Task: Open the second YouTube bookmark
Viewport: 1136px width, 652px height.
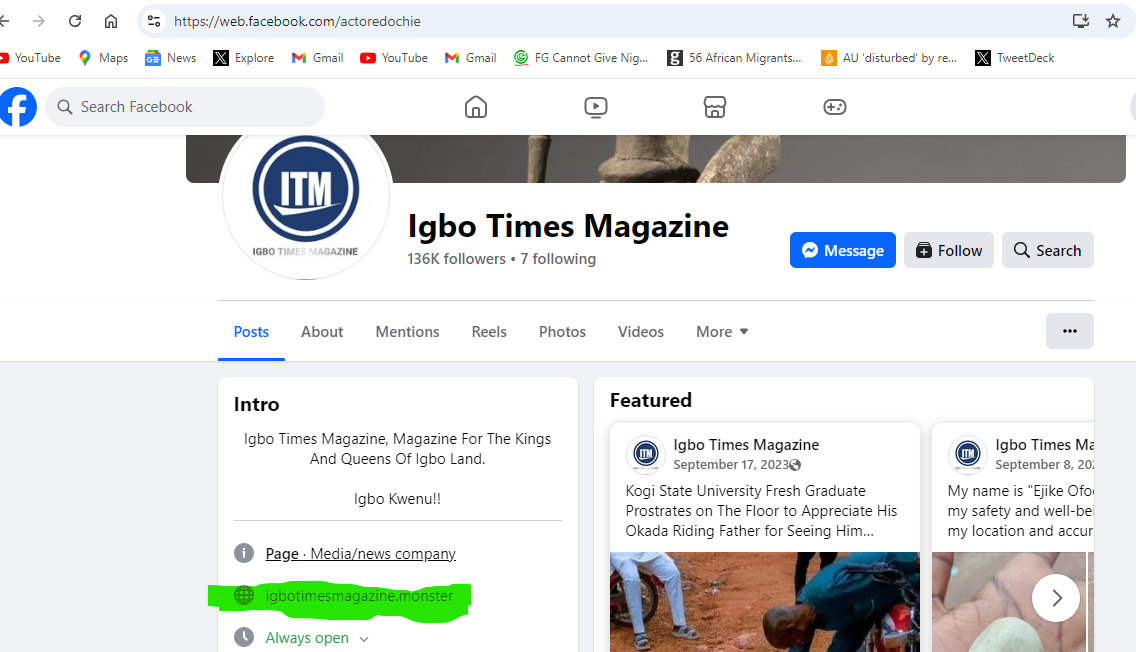Action: tap(393, 58)
